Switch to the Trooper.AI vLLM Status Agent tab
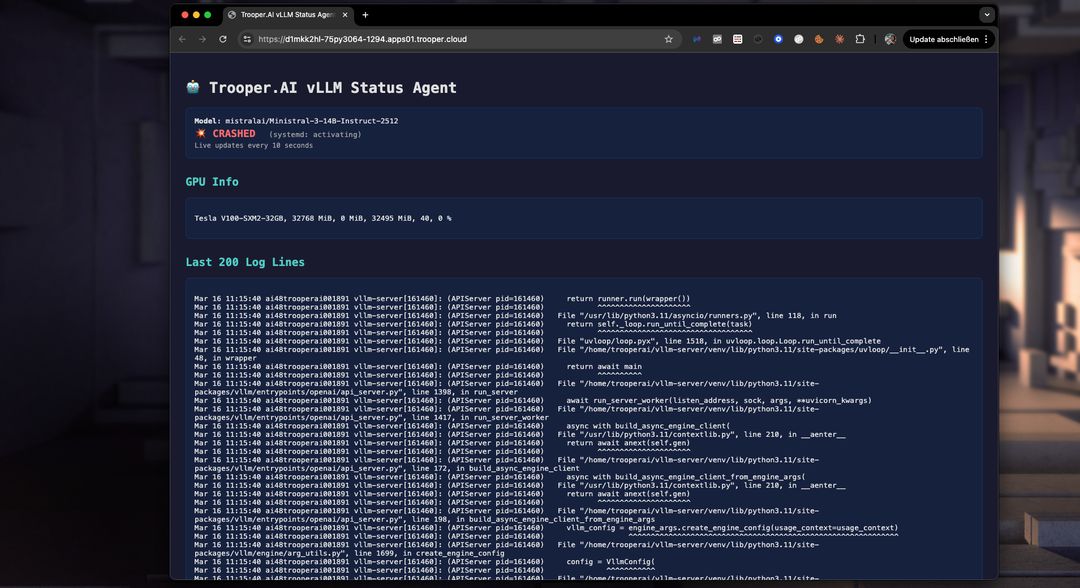The height and width of the screenshot is (588, 1080). pyautogui.click(x=283, y=14)
